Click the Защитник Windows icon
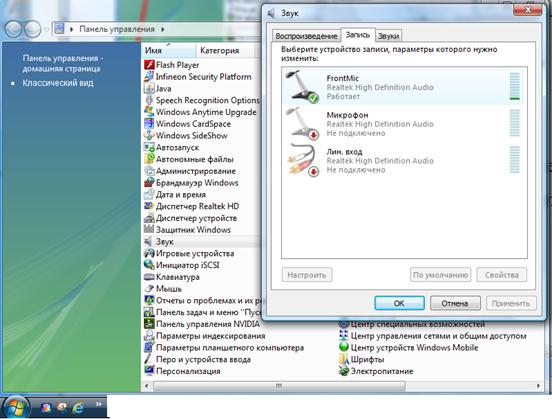The image size is (552, 419). coord(149,230)
